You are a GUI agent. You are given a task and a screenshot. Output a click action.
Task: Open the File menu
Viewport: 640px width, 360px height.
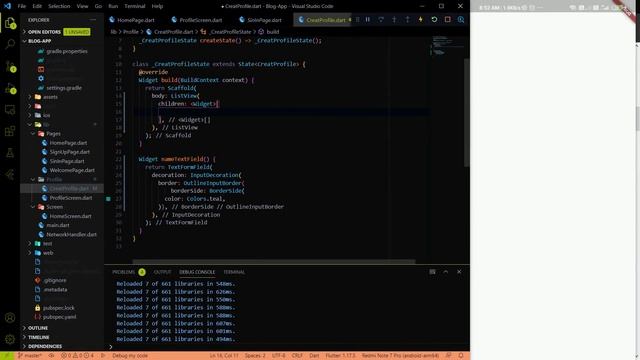tap(22, 6)
